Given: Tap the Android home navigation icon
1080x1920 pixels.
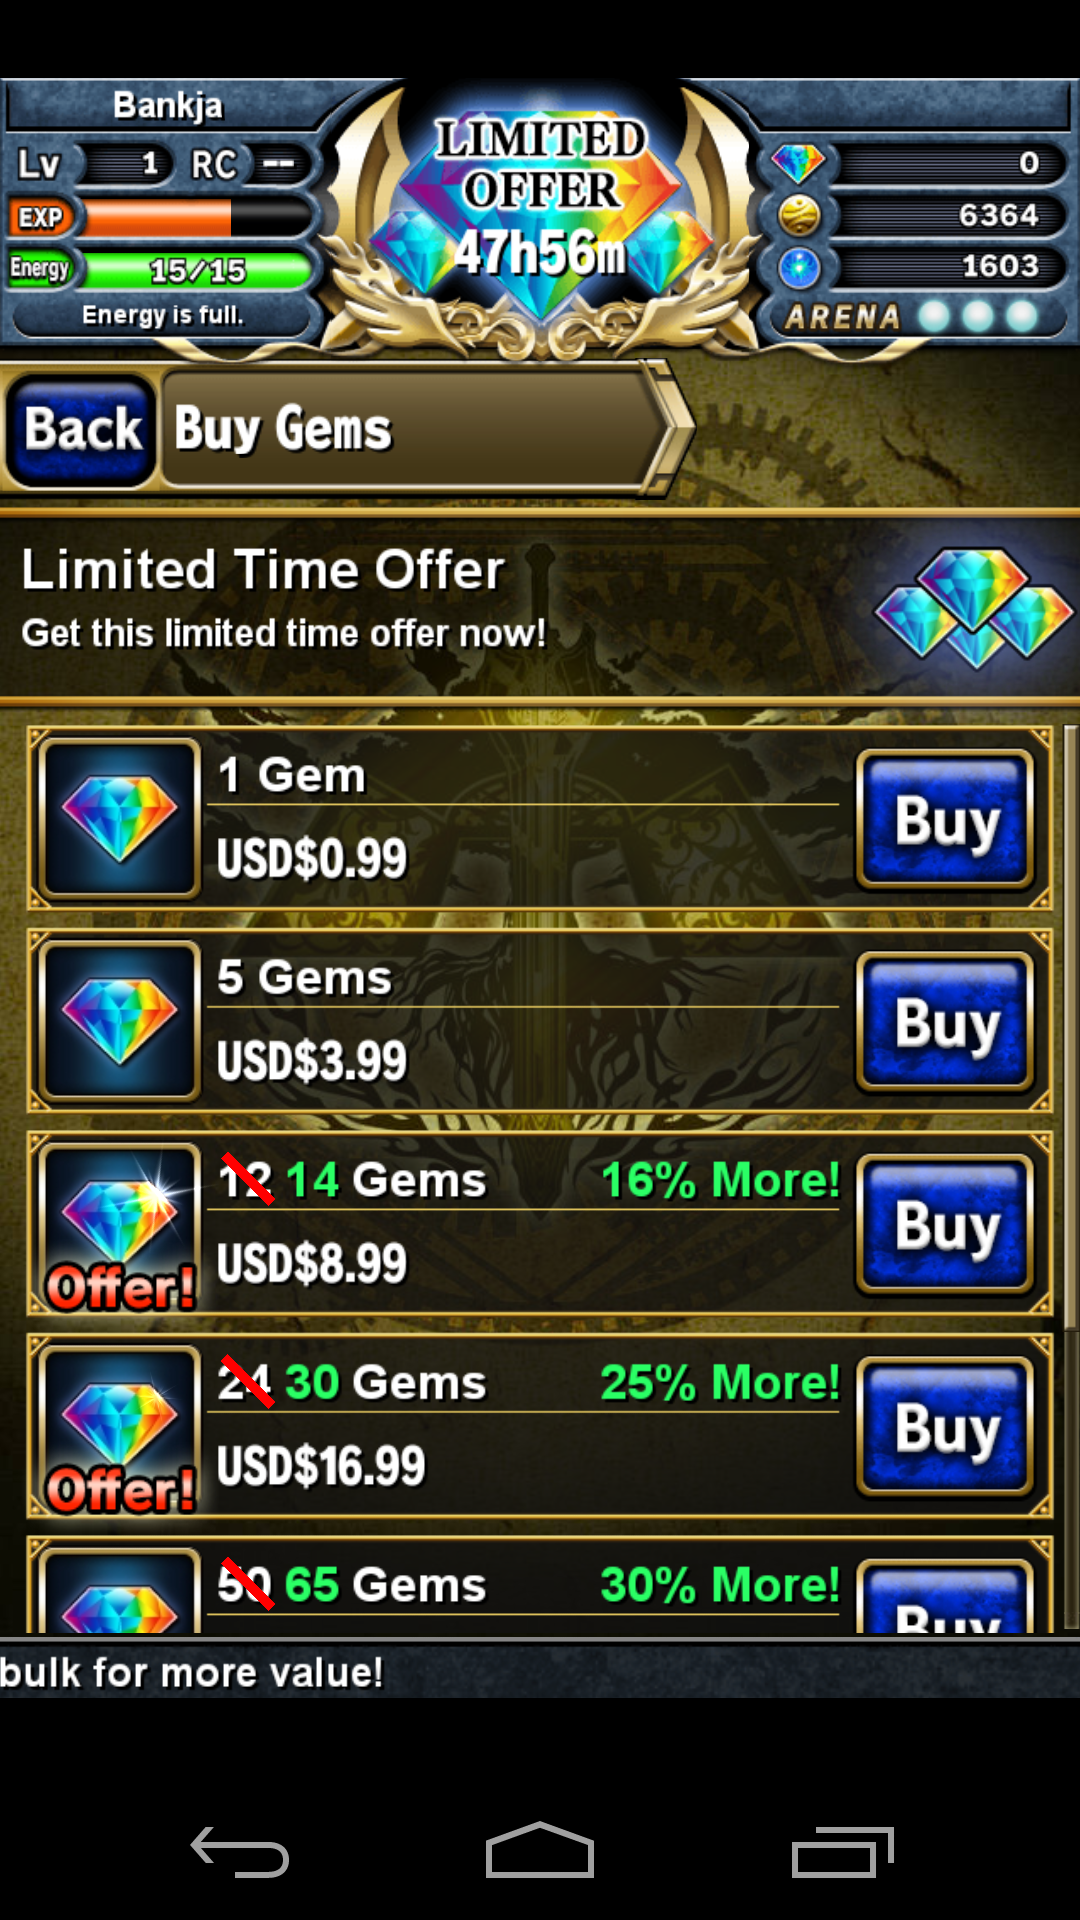Looking at the screenshot, I should pyautogui.click(x=540, y=1851).
